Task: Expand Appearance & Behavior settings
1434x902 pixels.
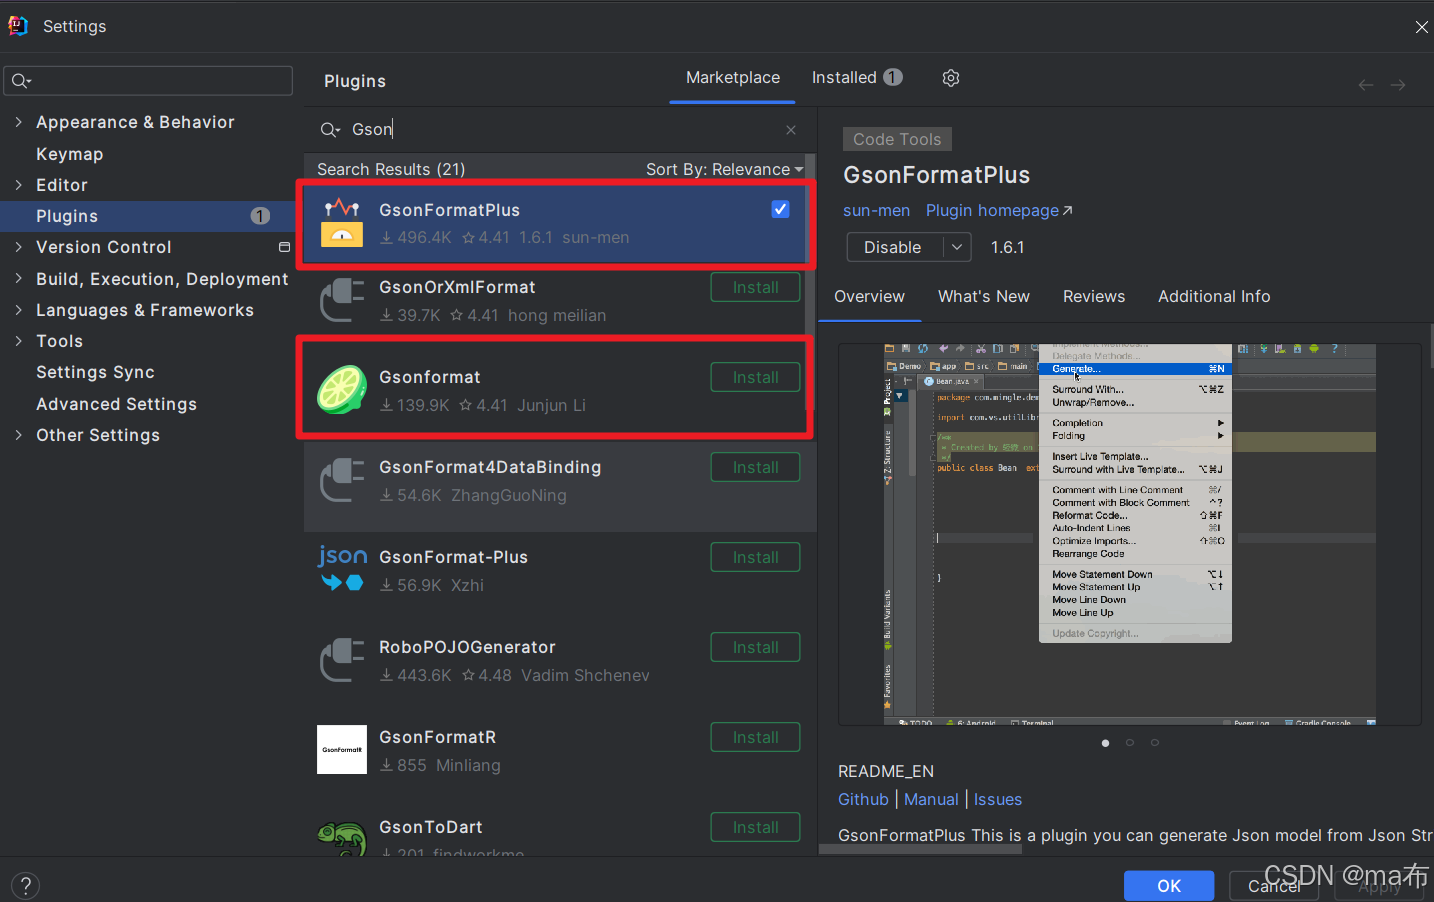Action: point(18,122)
